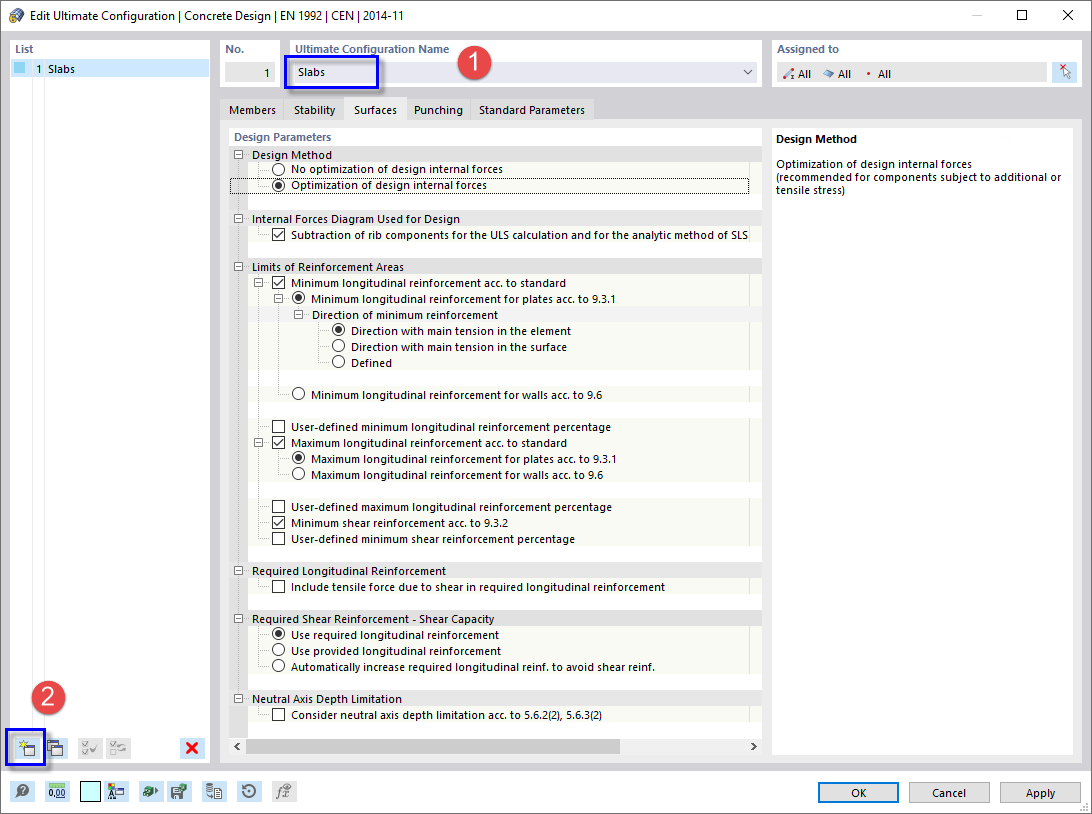1092x814 pixels.
Task: Collapse the Limits of Reinforcement Areas section
Action: [238, 266]
